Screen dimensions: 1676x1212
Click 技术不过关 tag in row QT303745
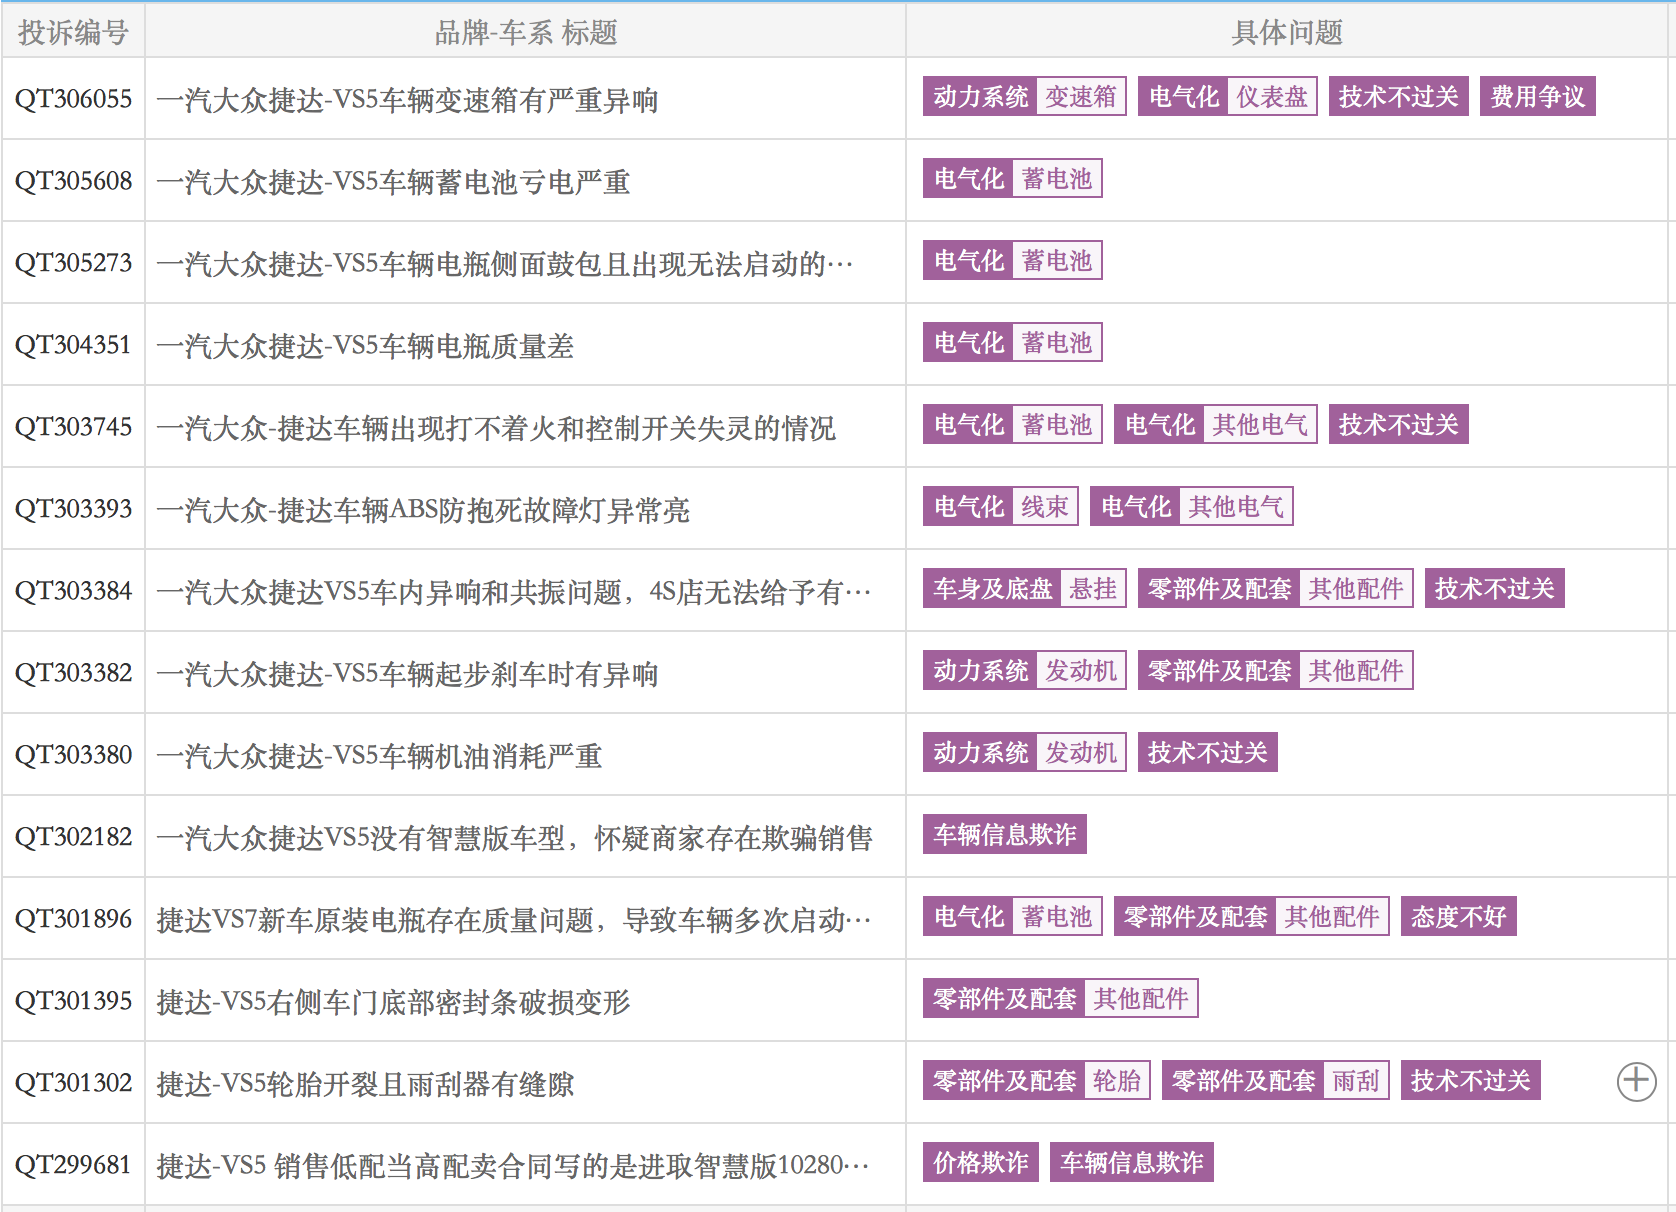pyautogui.click(x=1399, y=425)
